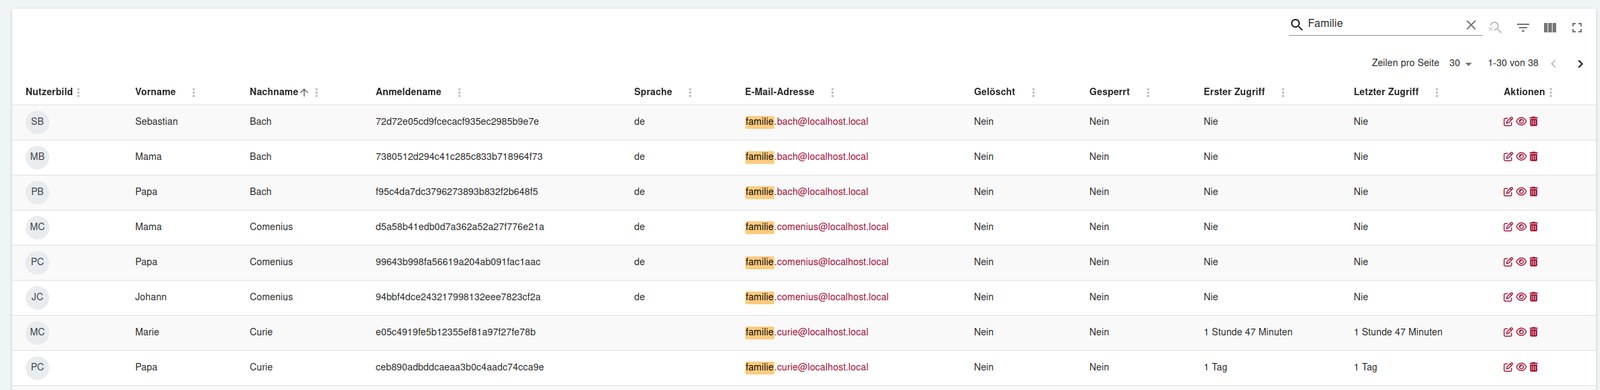The width and height of the screenshot is (1600, 390).
Task: Click into the Familie search field
Action: [x=1384, y=24]
